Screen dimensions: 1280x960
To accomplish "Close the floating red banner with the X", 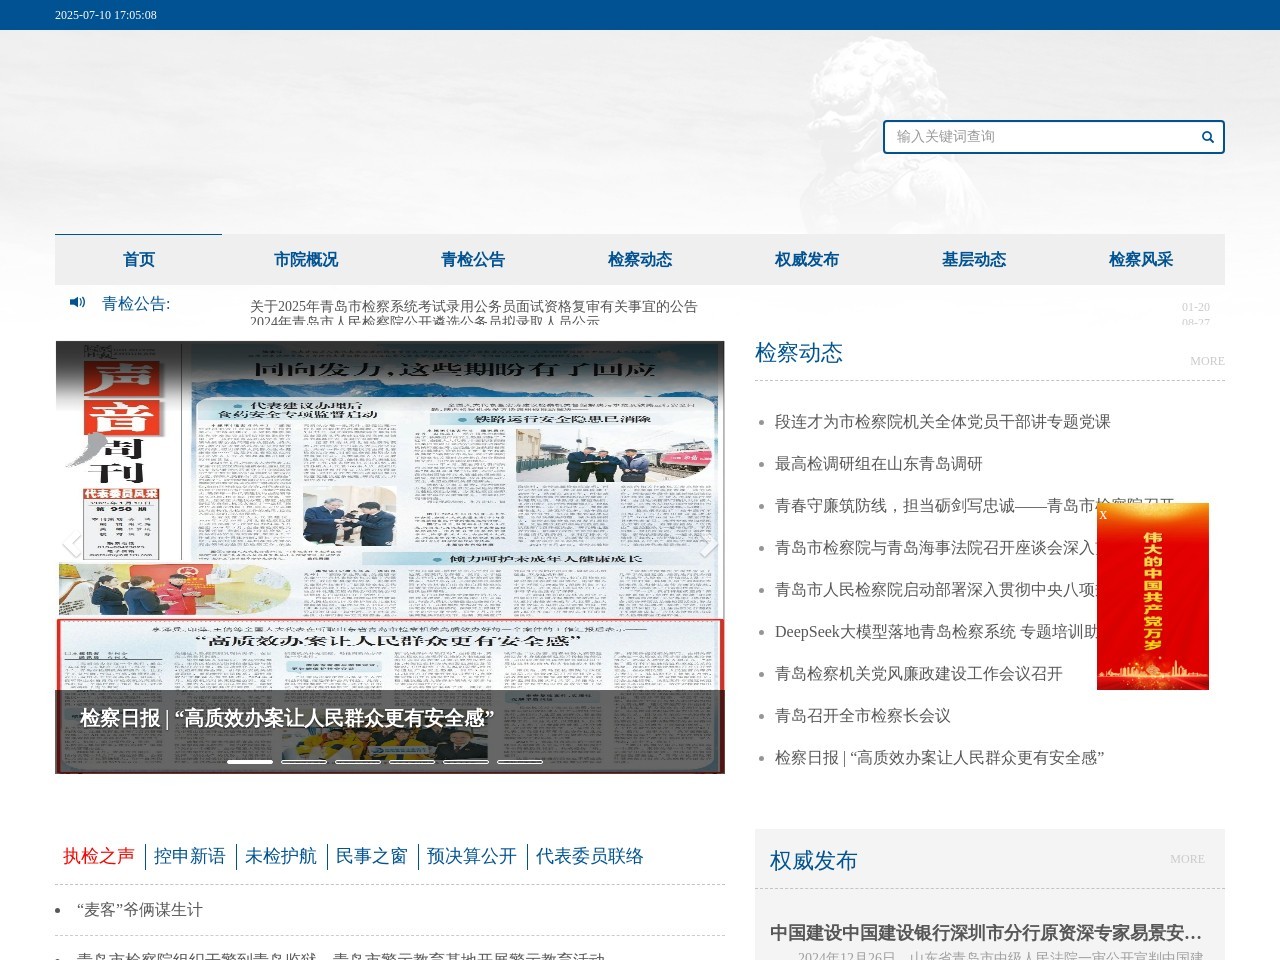I will pyautogui.click(x=1103, y=515).
